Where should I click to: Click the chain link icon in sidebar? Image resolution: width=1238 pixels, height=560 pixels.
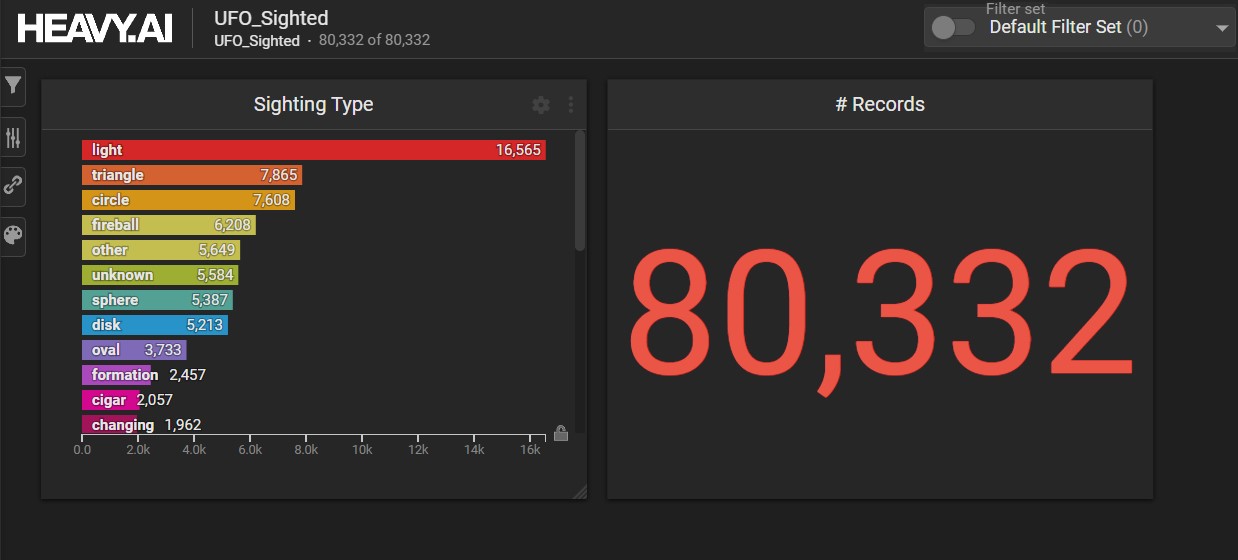(13, 186)
